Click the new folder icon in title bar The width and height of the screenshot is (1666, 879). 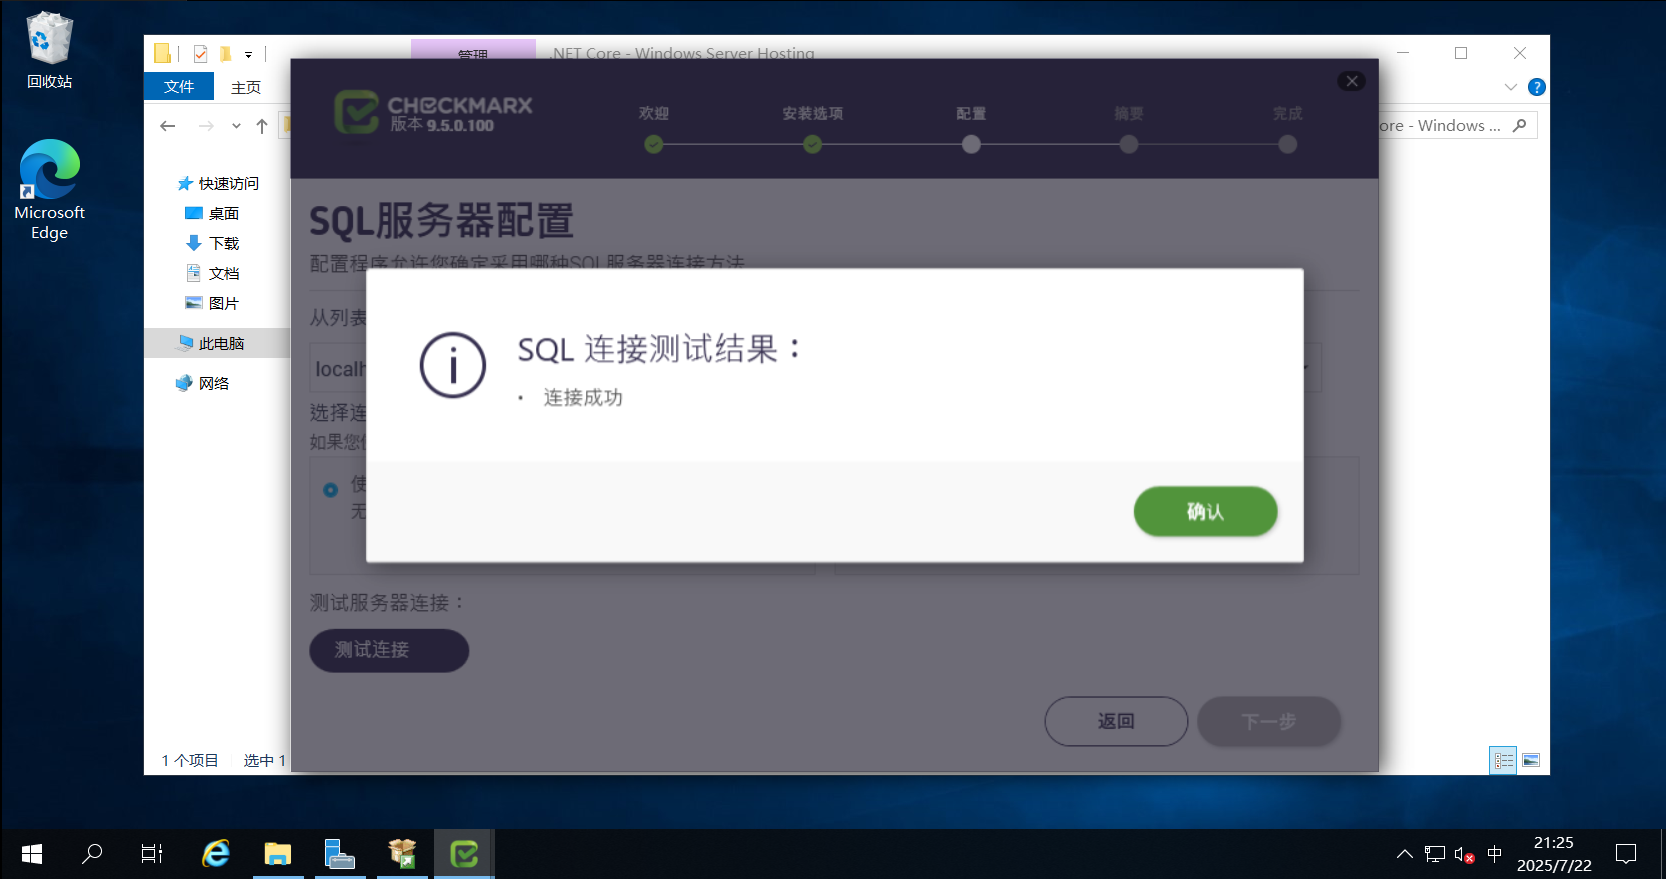225,53
